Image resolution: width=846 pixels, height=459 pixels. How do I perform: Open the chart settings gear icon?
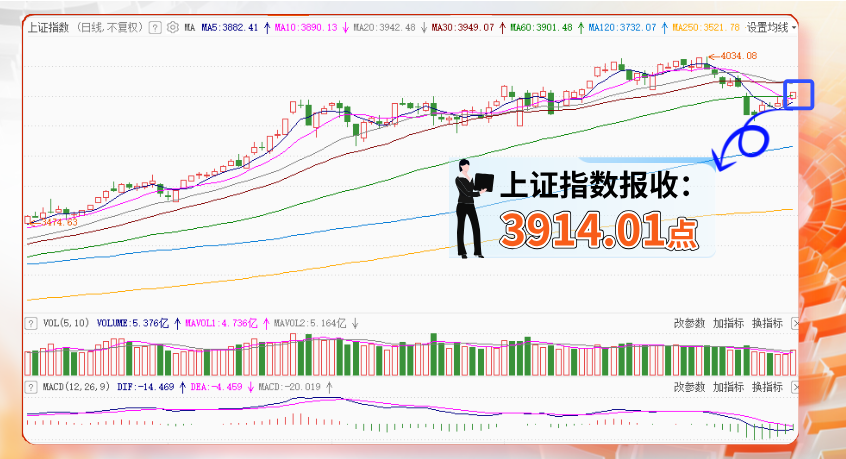pos(173,28)
